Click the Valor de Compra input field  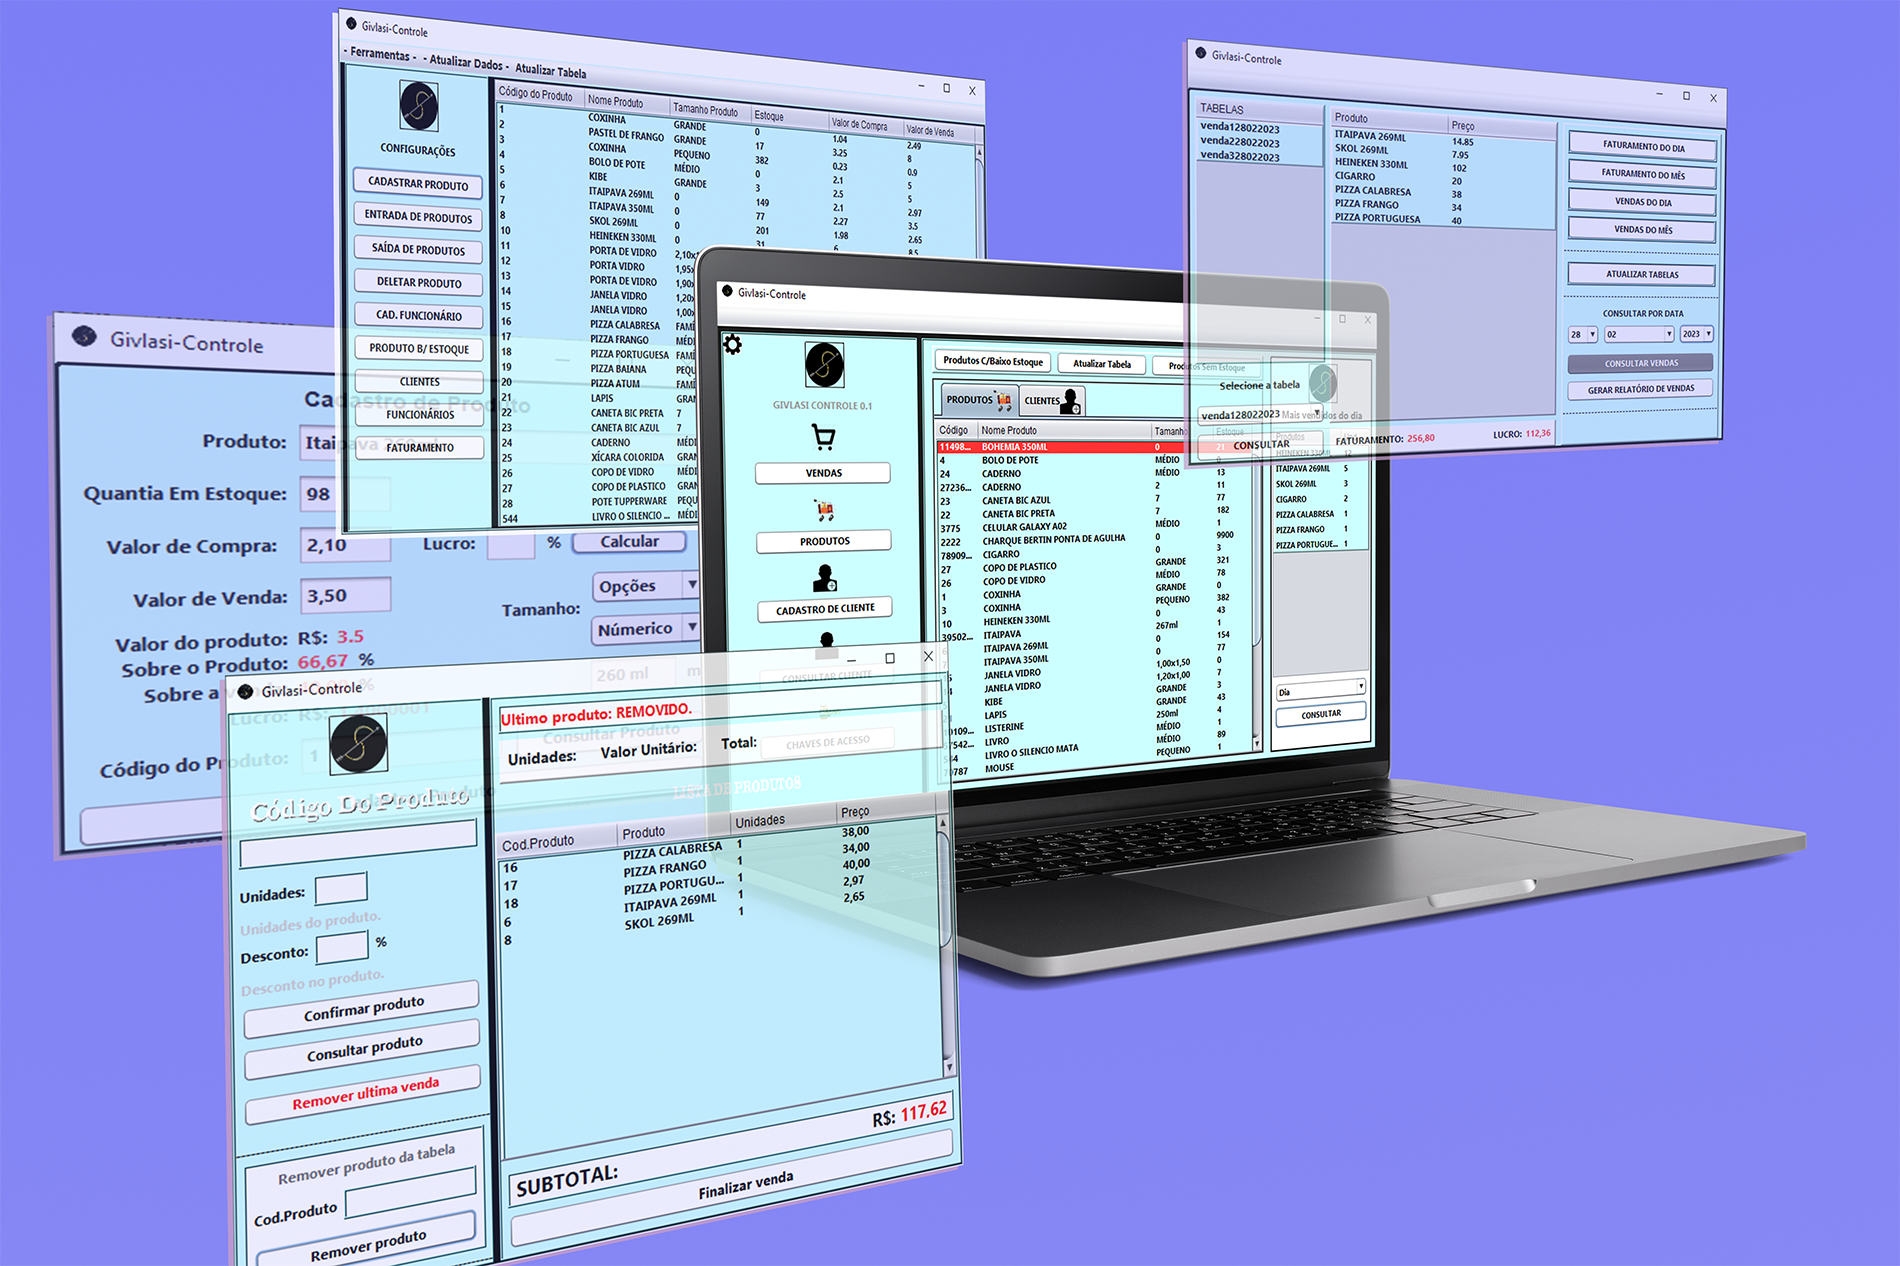point(345,545)
